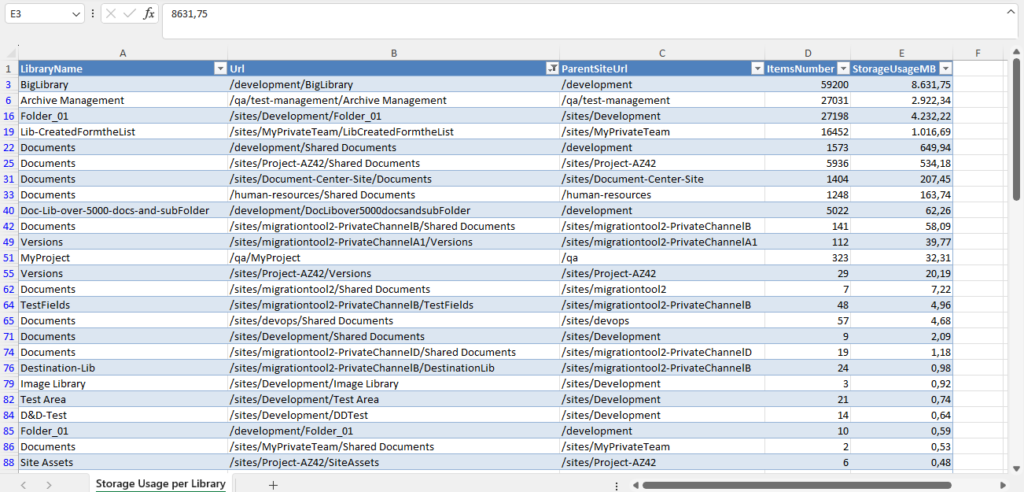Click the formula bar options dots icon
Image resolution: width=1024 pixels, height=492 pixels.
pos(92,14)
